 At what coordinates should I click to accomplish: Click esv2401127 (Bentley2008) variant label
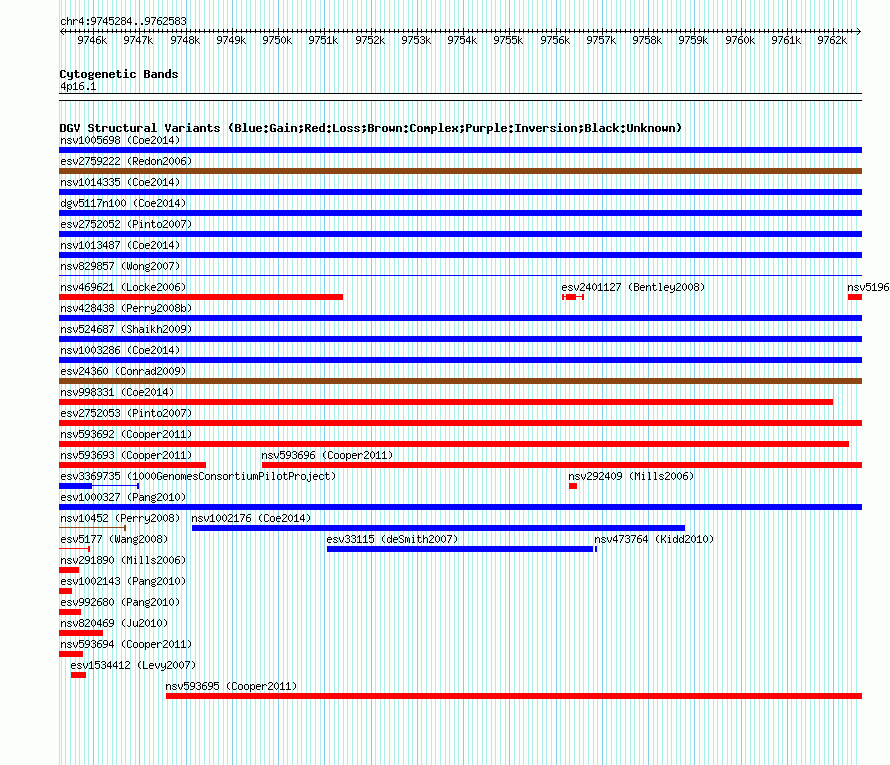tap(633, 287)
